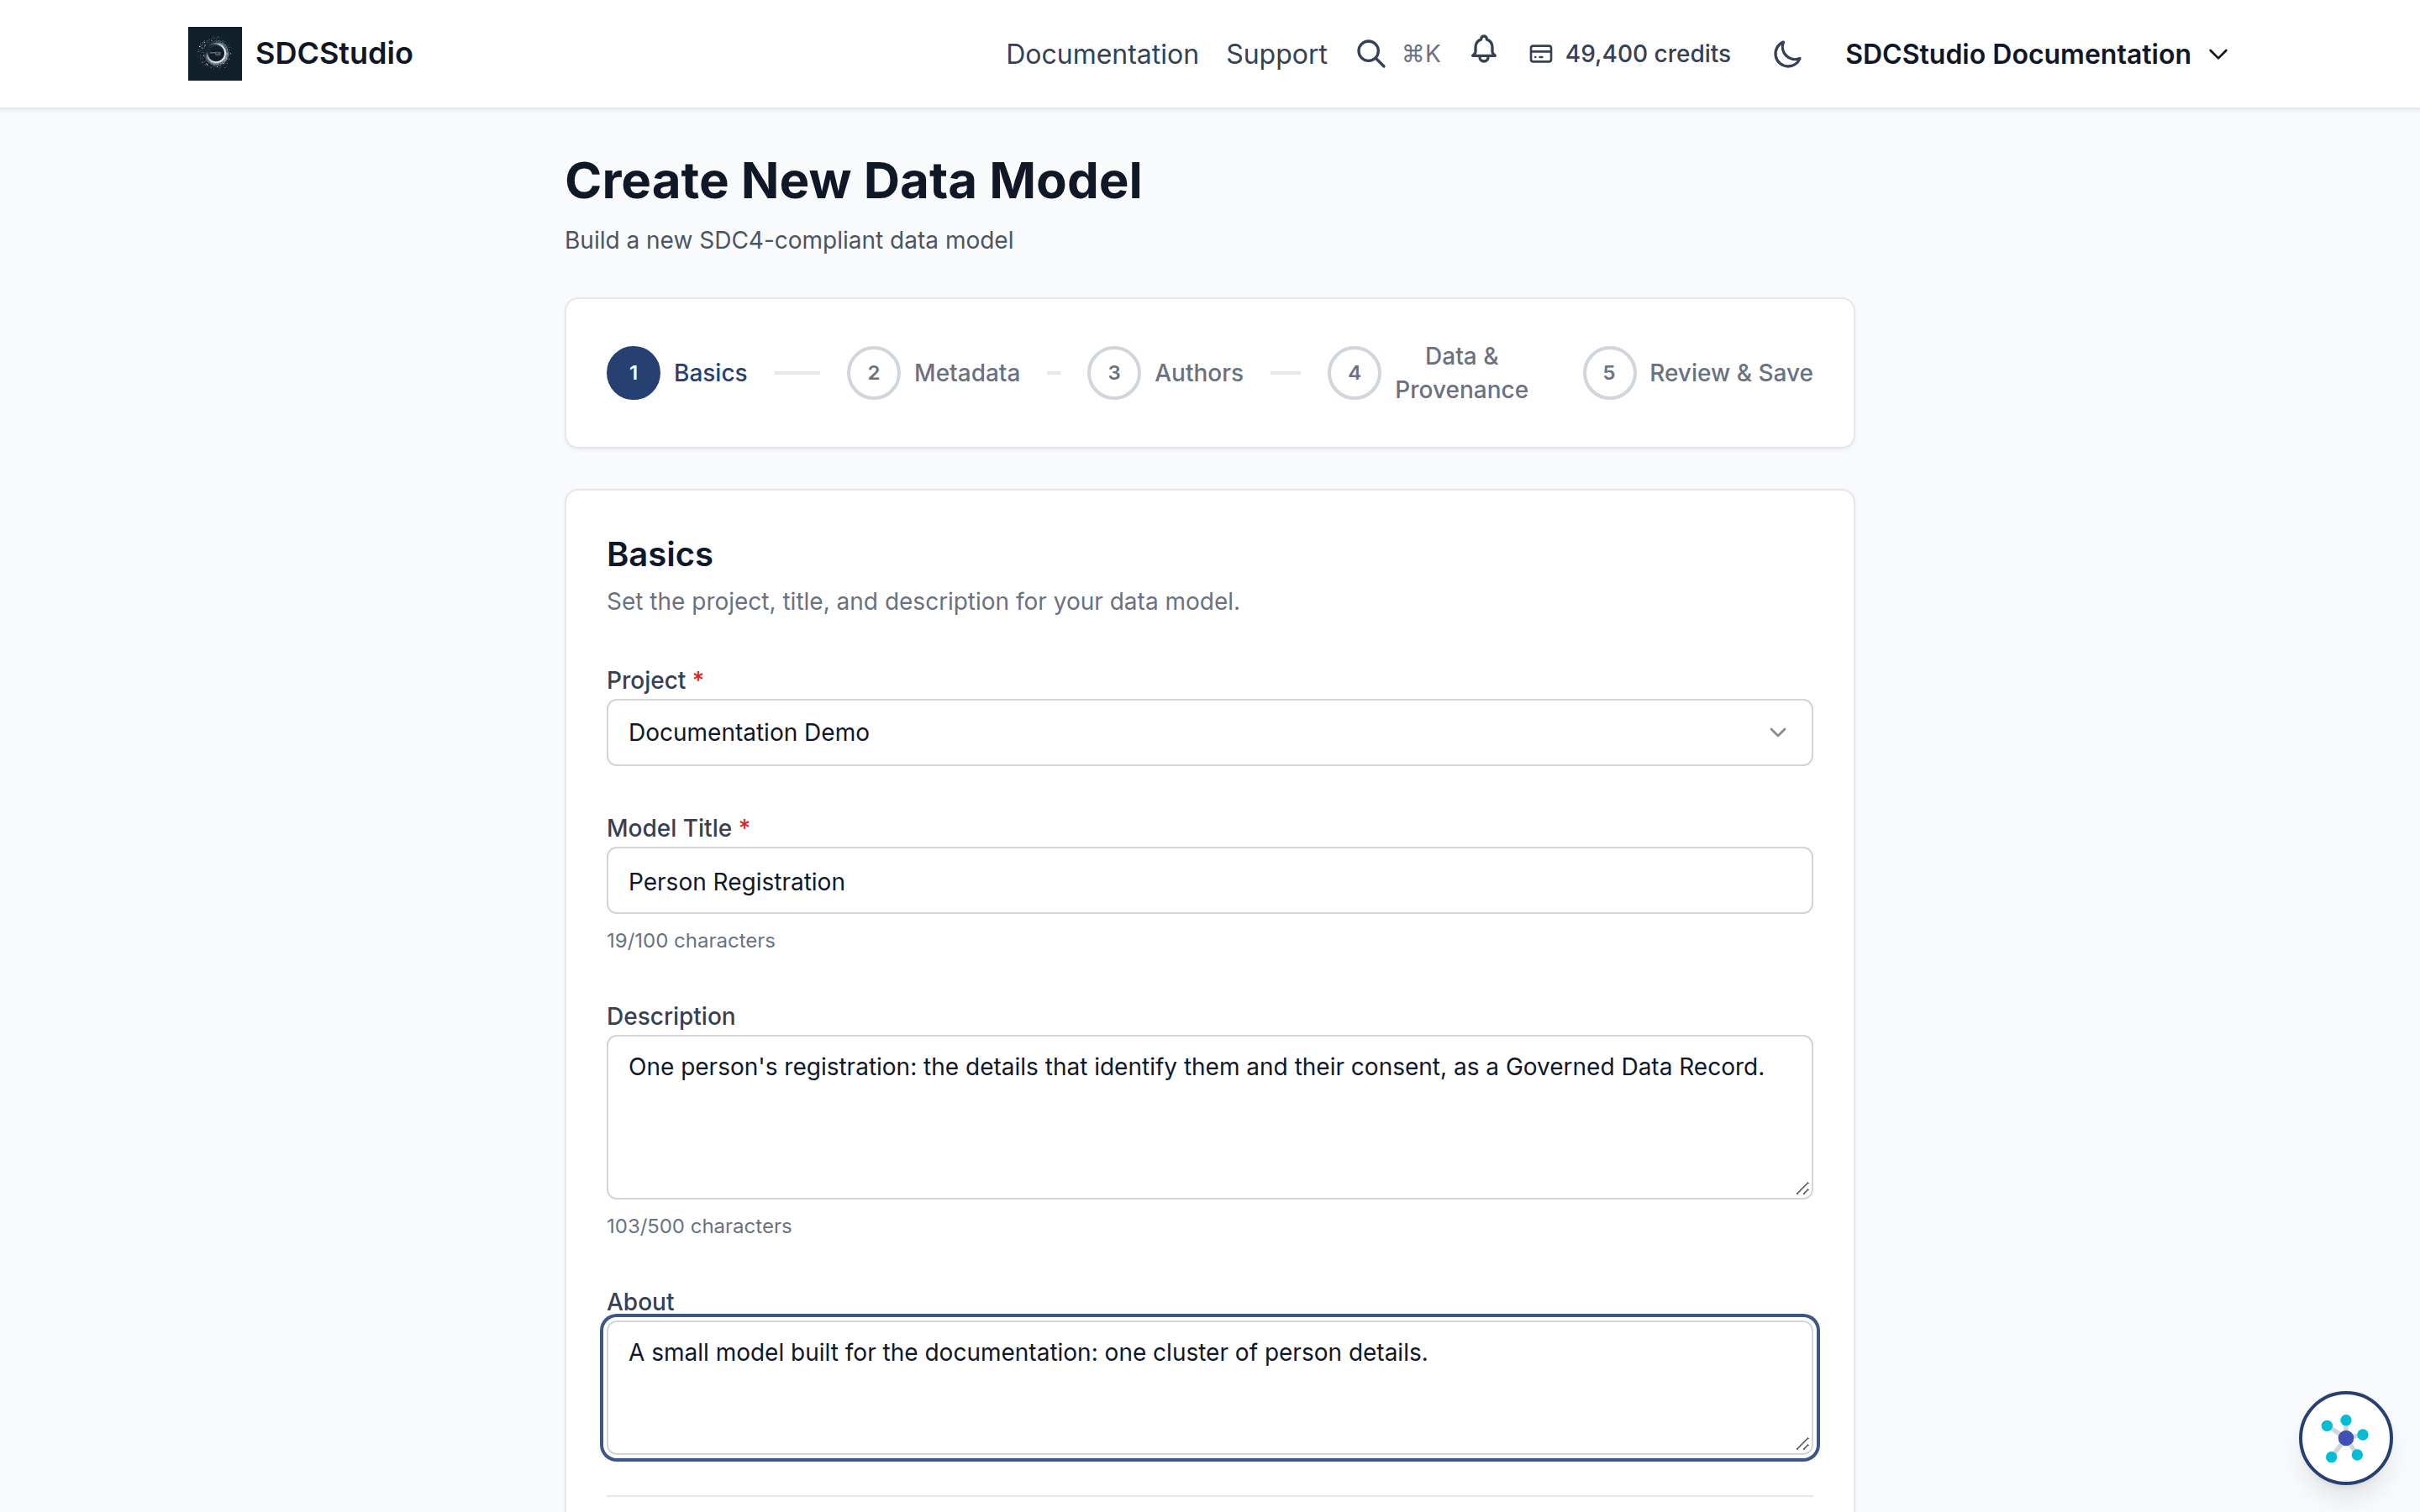This screenshot has height=1512, width=2420.
Task: Click the 19/100 characters counter
Action: (x=690, y=940)
